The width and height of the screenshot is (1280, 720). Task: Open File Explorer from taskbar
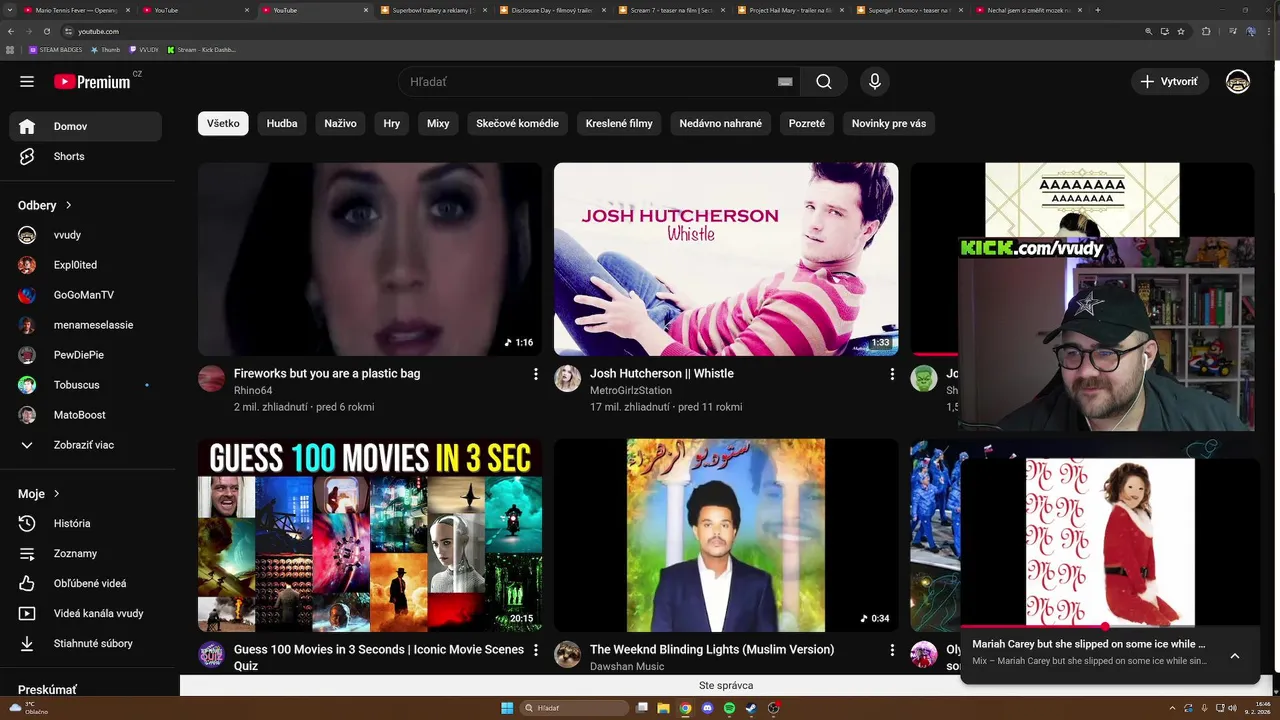coord(663,708)
